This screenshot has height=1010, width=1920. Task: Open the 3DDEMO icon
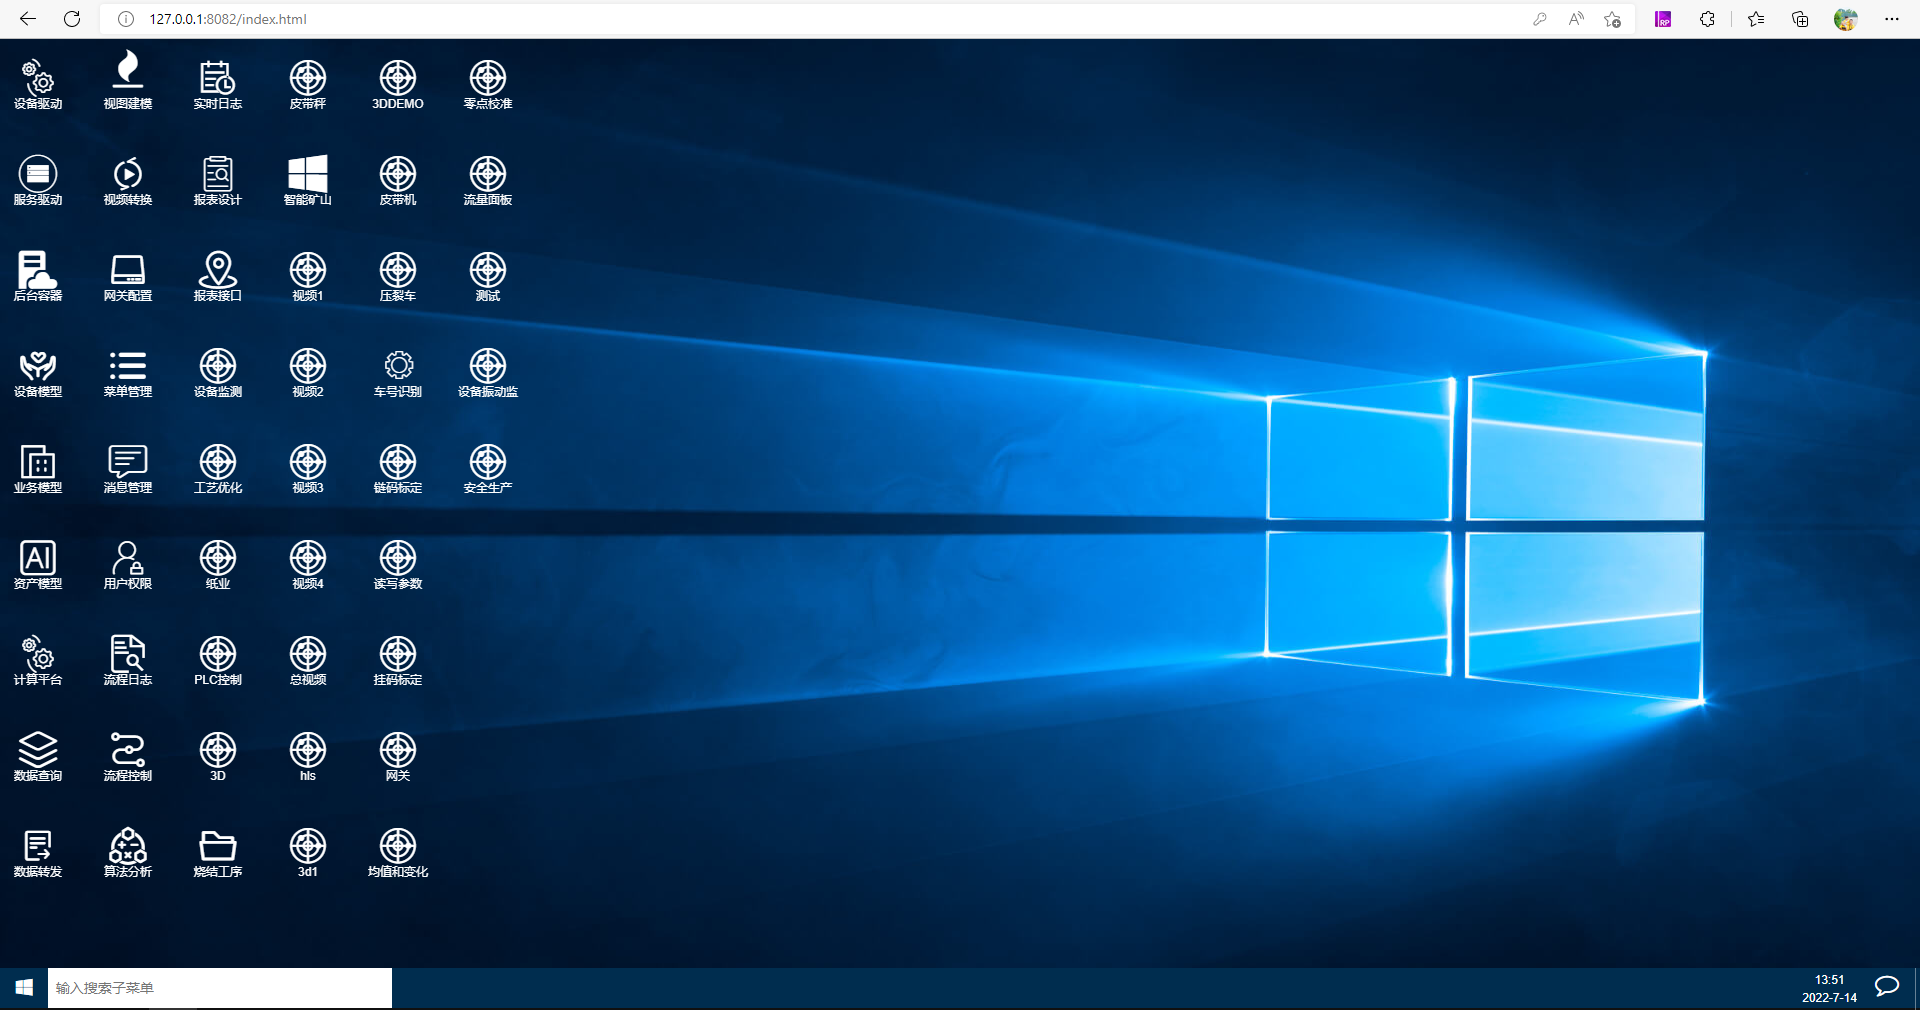398,84
